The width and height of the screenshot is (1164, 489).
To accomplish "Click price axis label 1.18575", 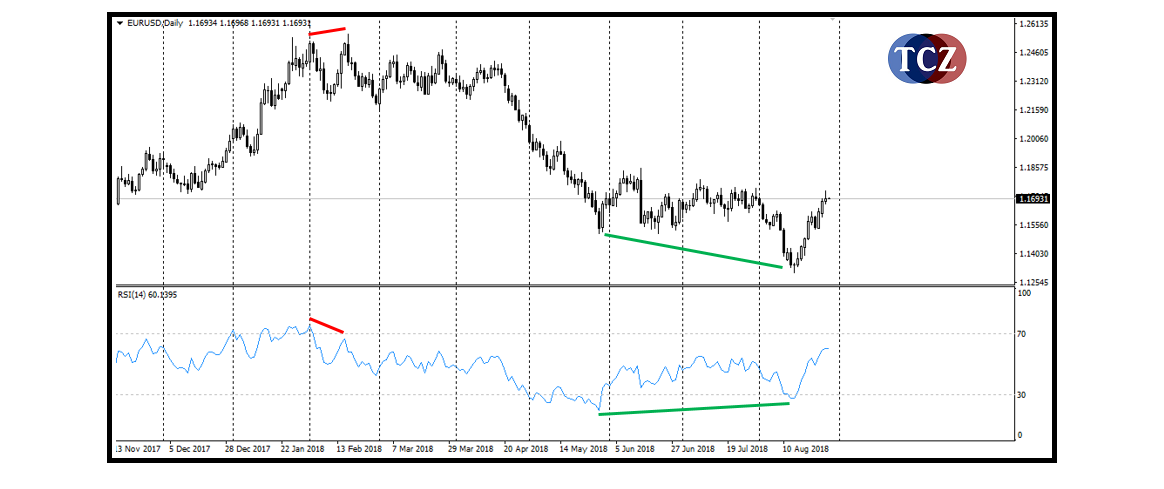I will click(x=1033, y=168).
